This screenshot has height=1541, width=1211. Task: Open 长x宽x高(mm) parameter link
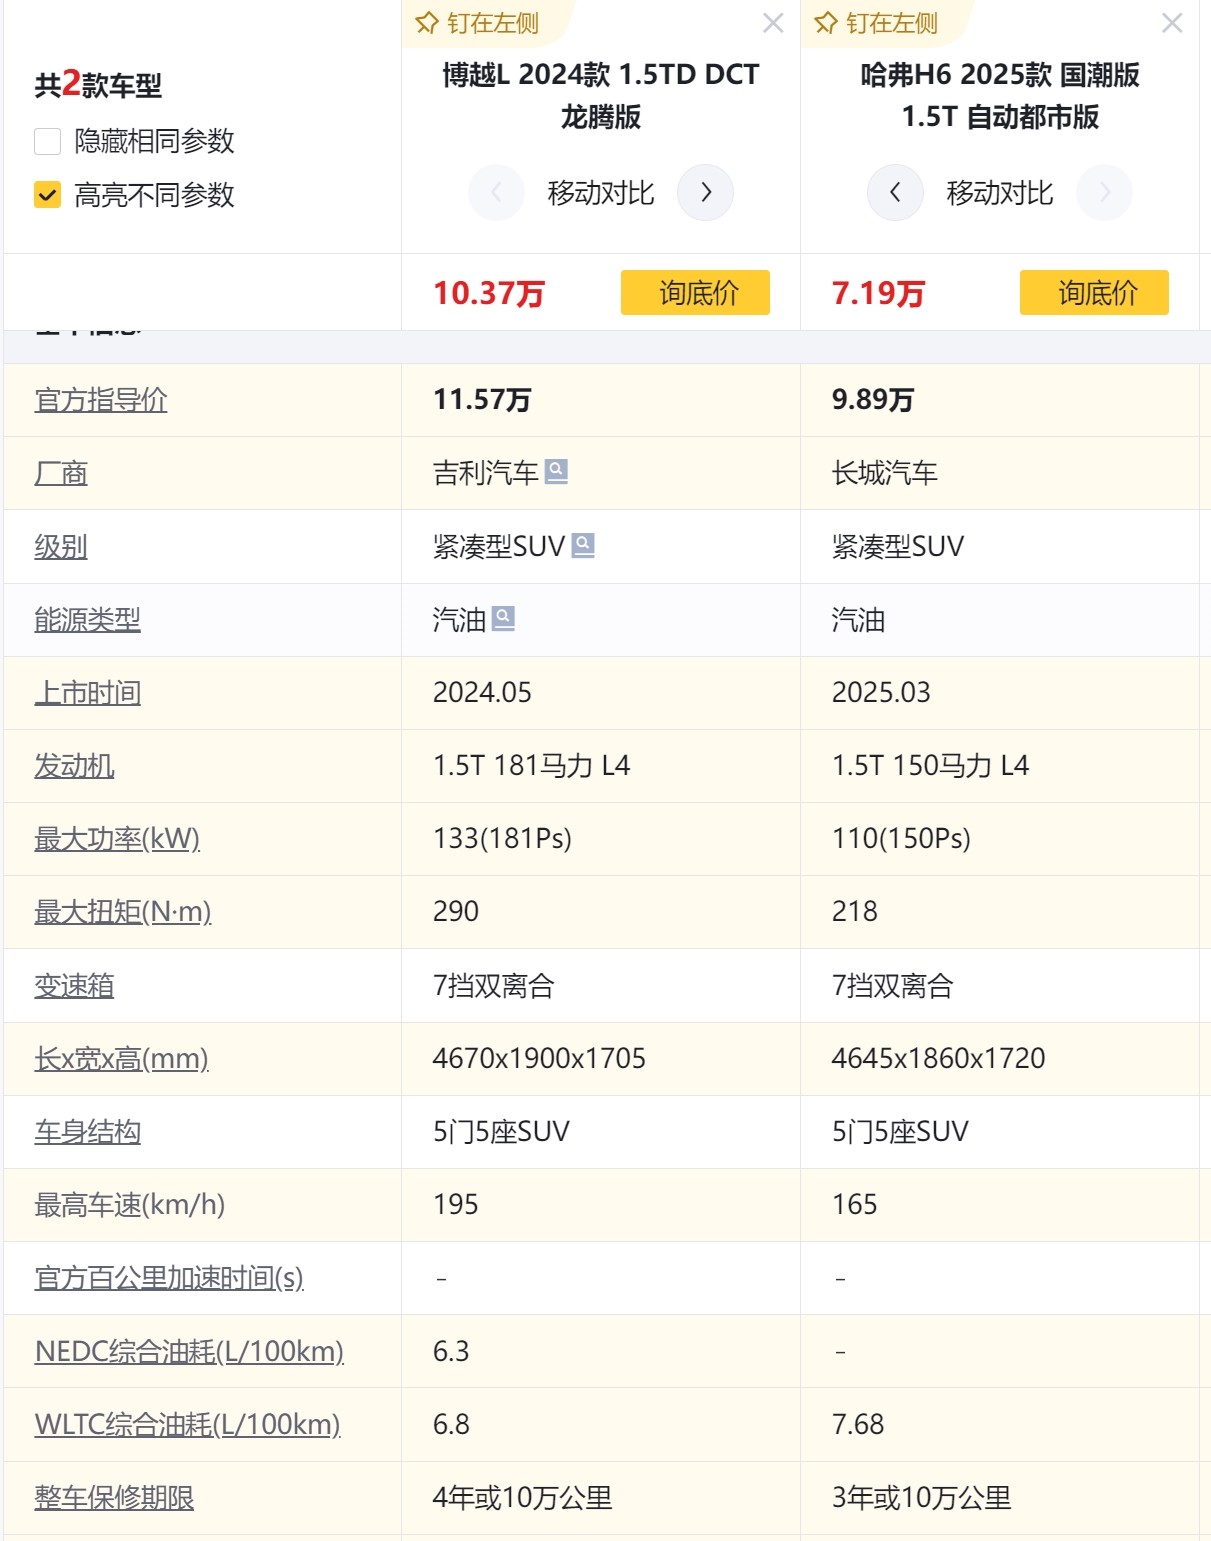point(122,1059)
